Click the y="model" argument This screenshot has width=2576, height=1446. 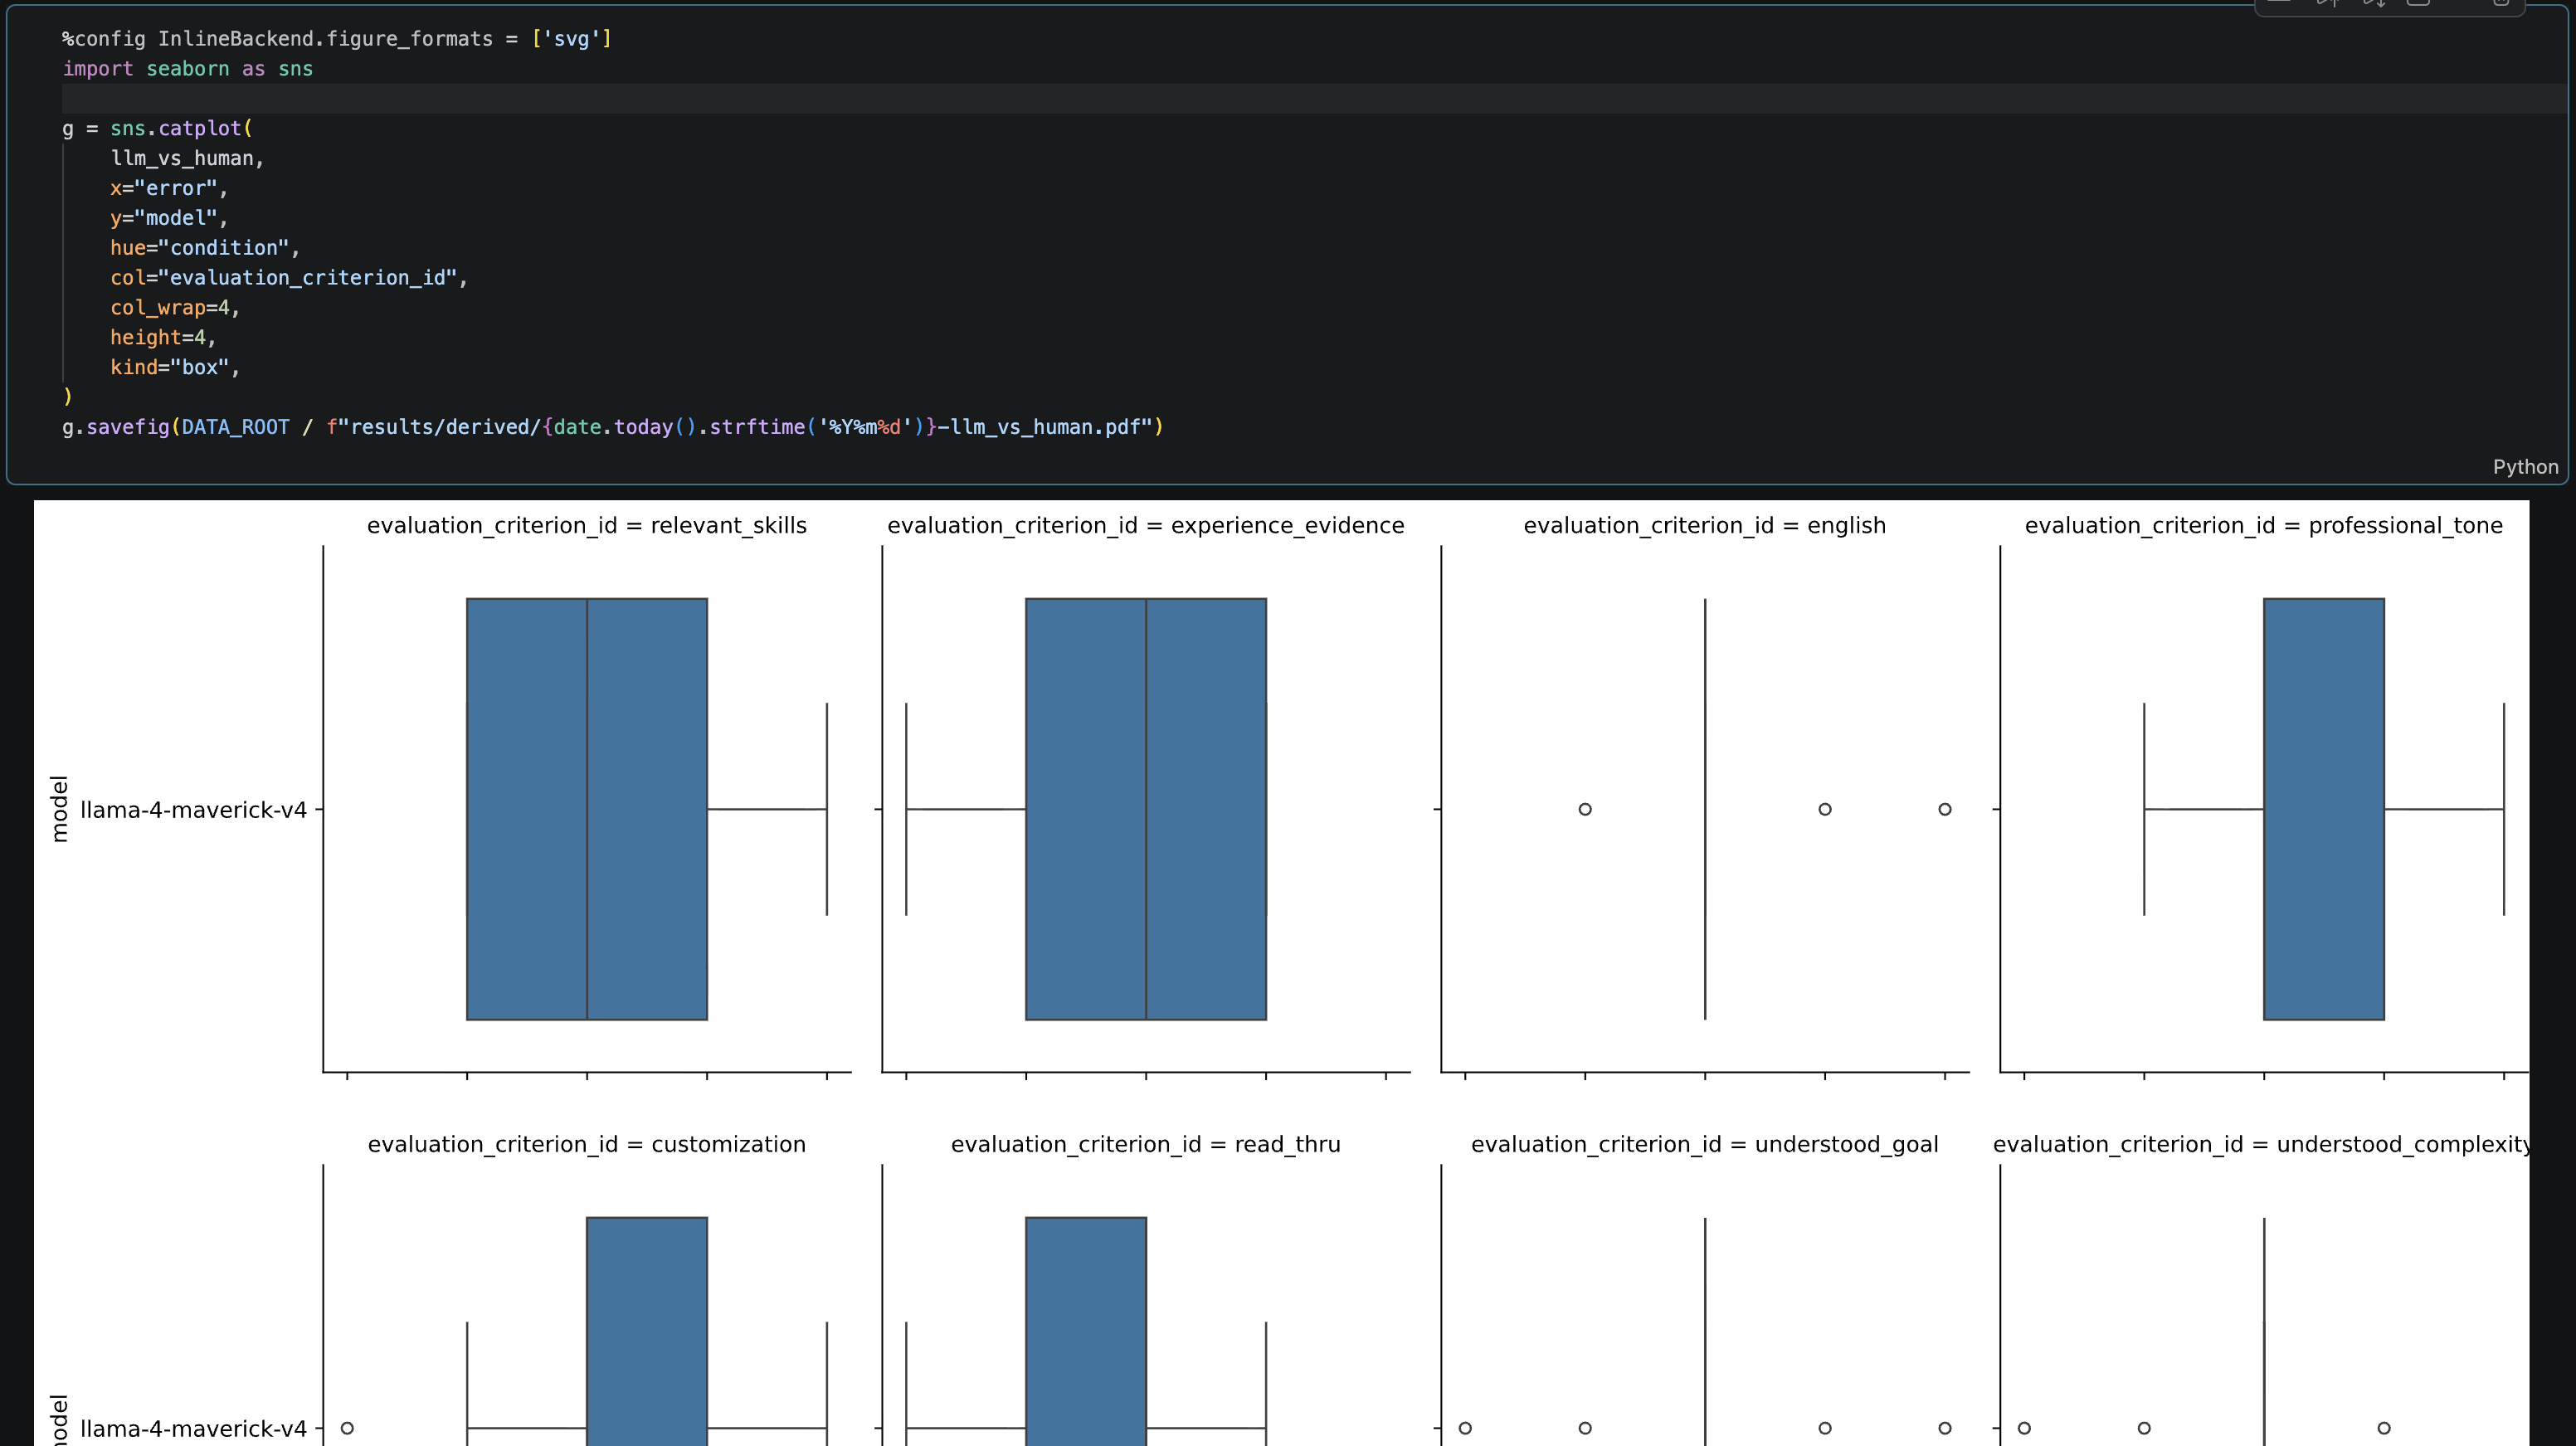click(x=169, y=218)
